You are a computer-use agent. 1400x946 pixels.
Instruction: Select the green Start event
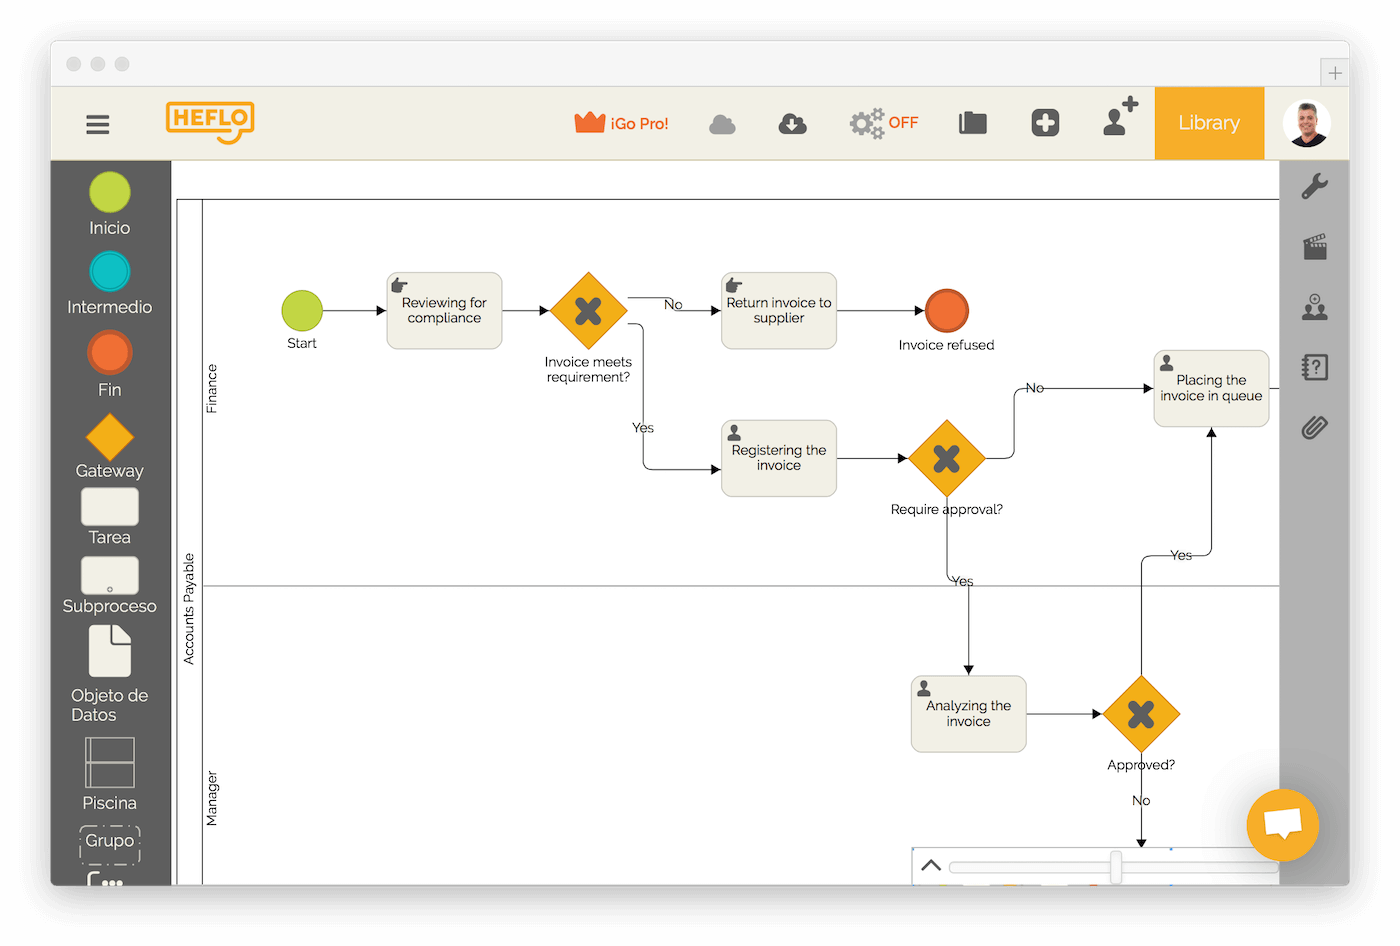point(302,311)
